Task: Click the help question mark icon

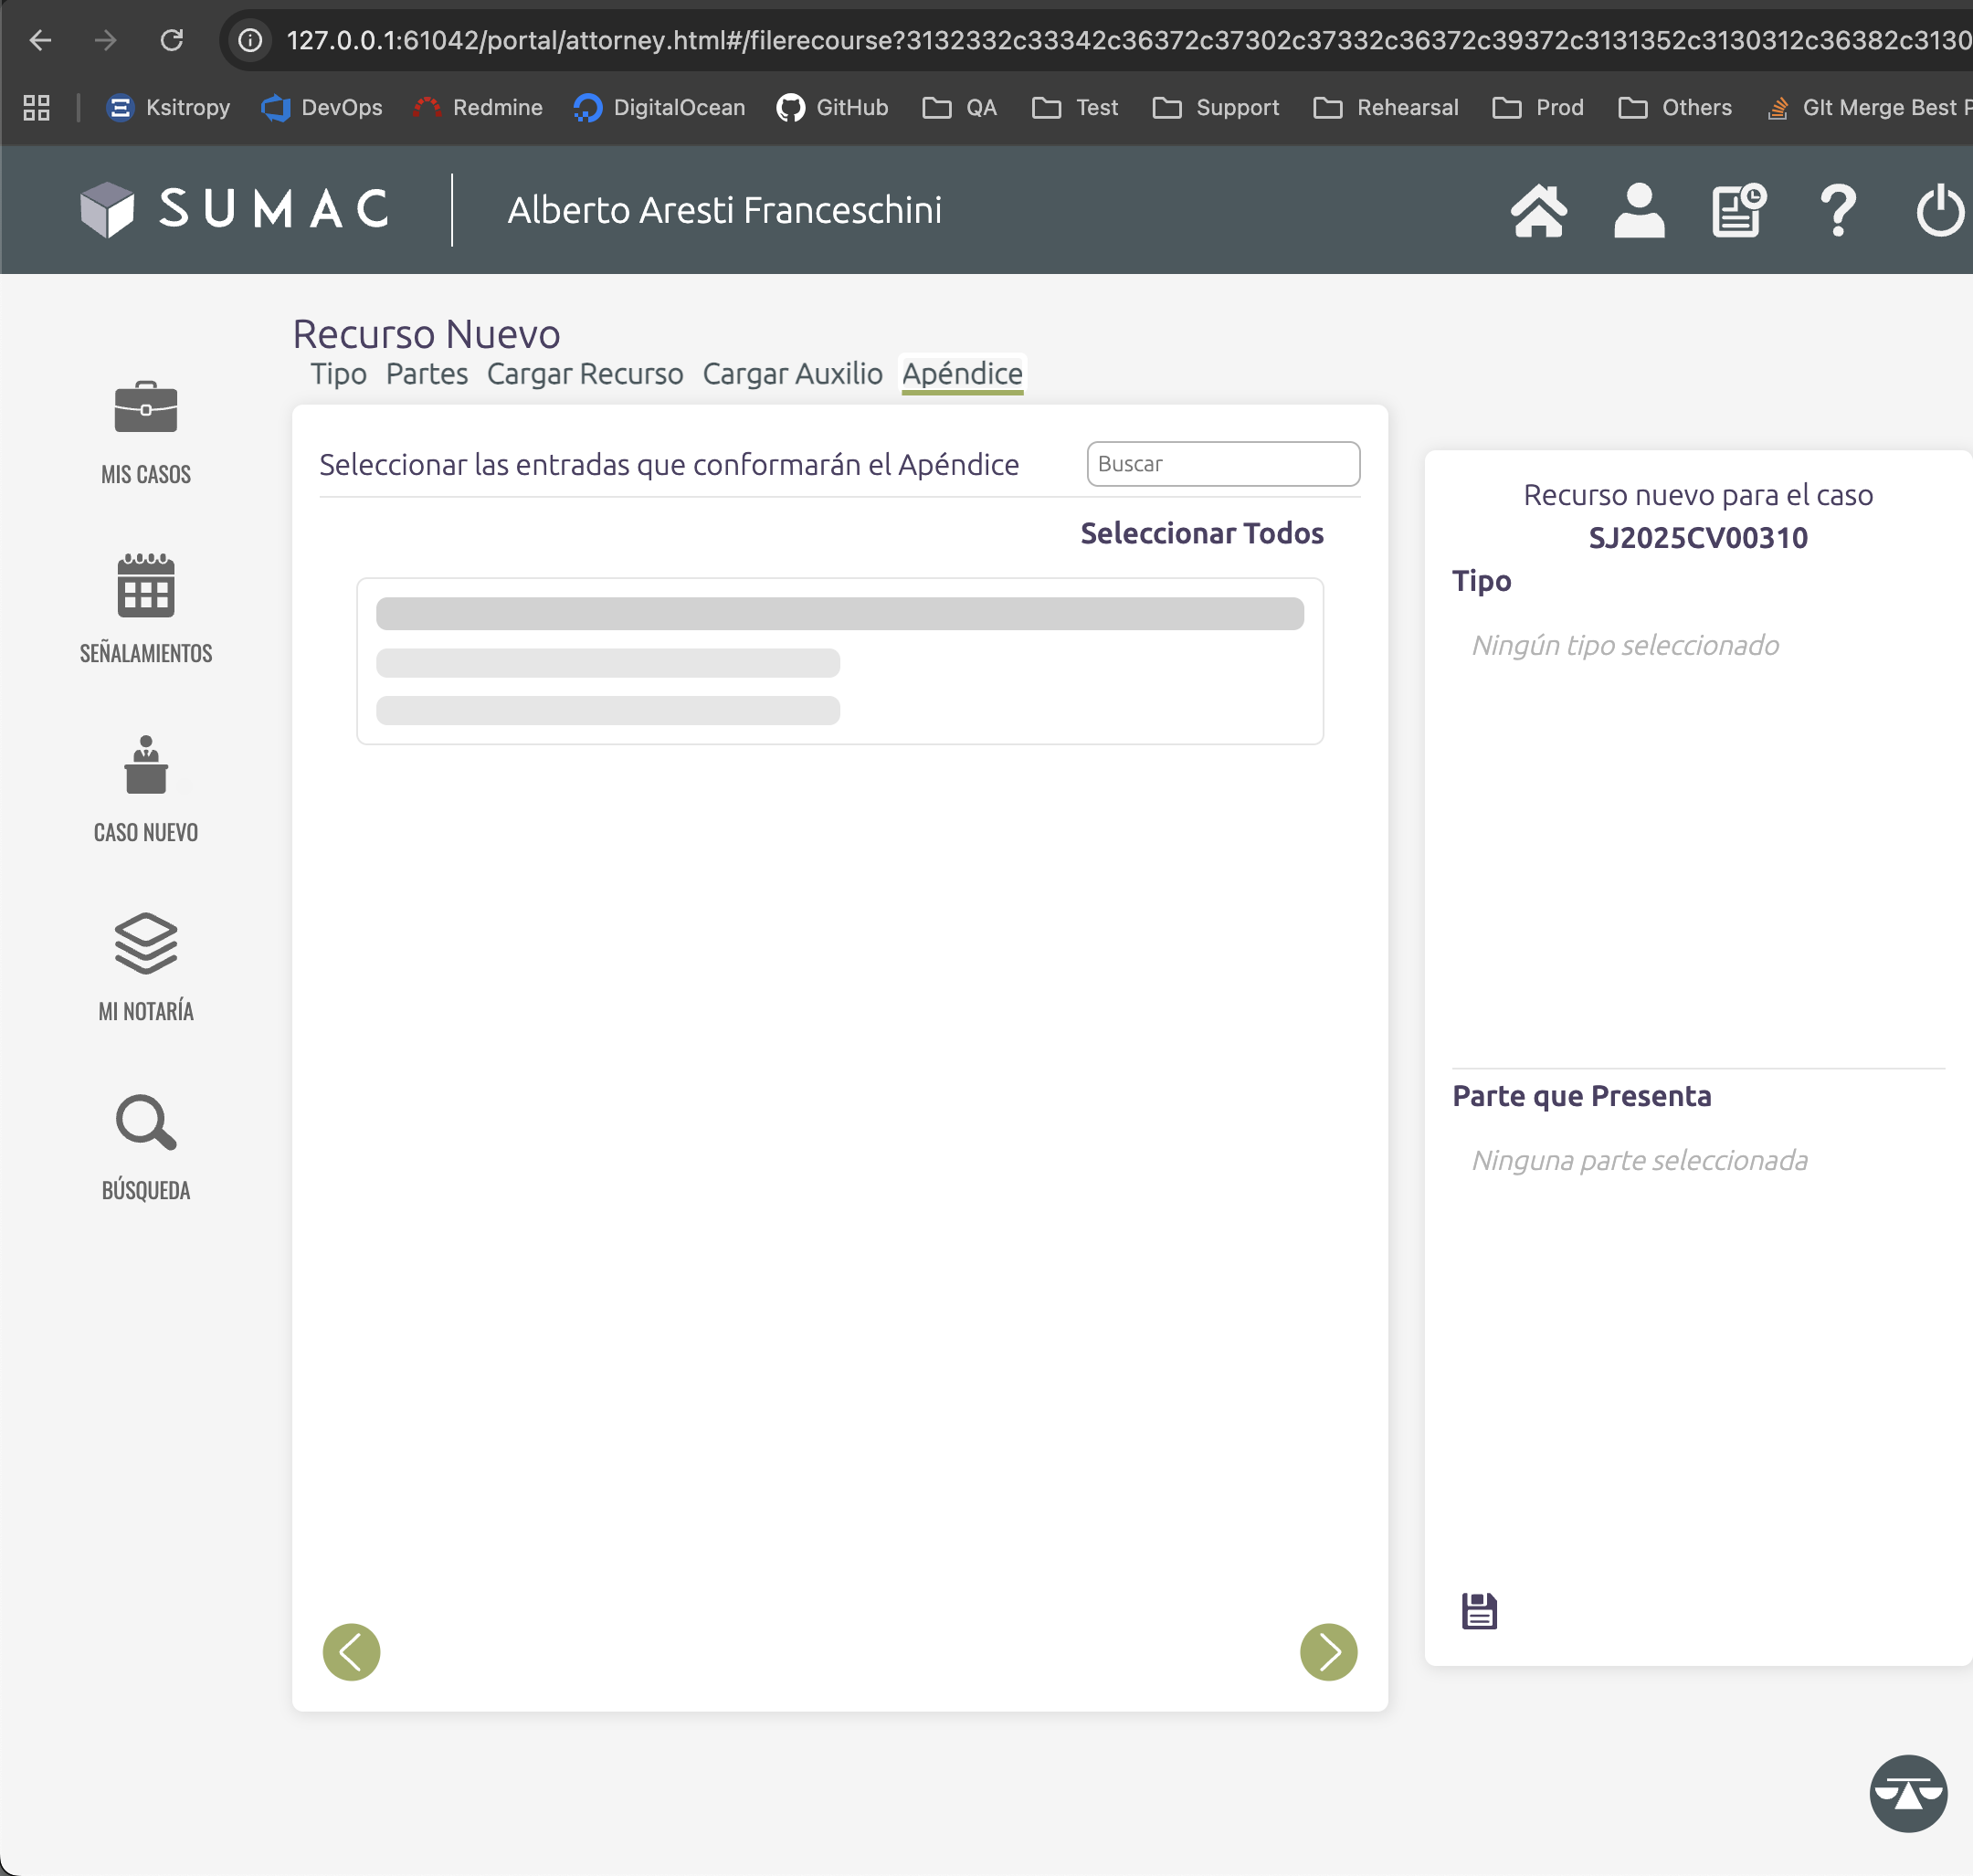Action: pos(1837,211)
